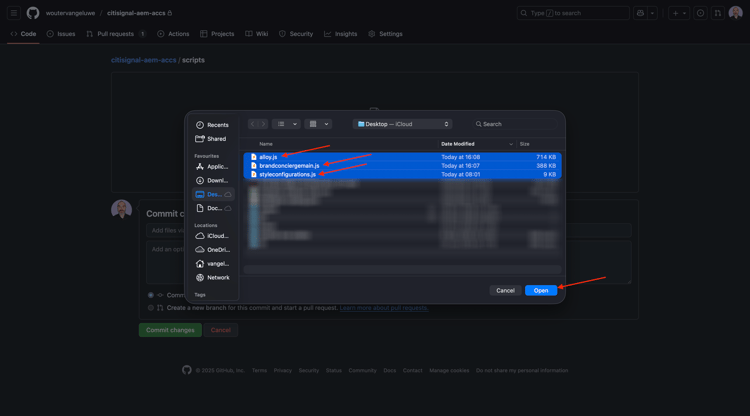This screenshot has width=750, height=416.
Task: Select Downloads in Favourites sidebar
Action: pyautogui.click(x=212, y=181)
